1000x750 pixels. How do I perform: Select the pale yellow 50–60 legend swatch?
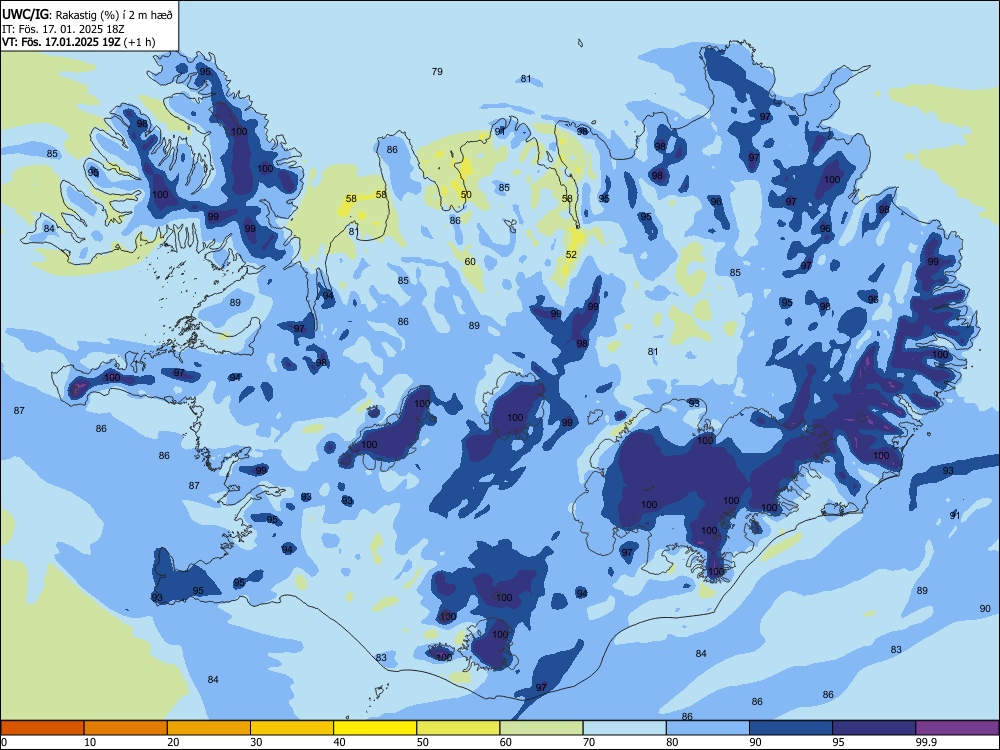click(x=458, y=728)
